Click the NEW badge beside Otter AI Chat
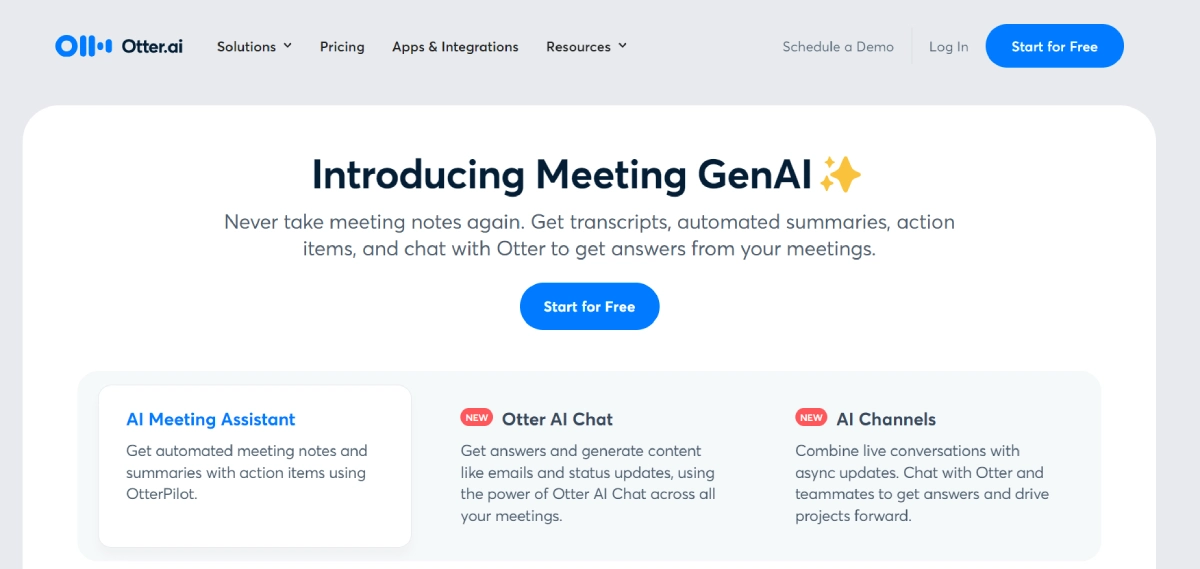The height and width of the screenshot is (569, 1200). 477,418
